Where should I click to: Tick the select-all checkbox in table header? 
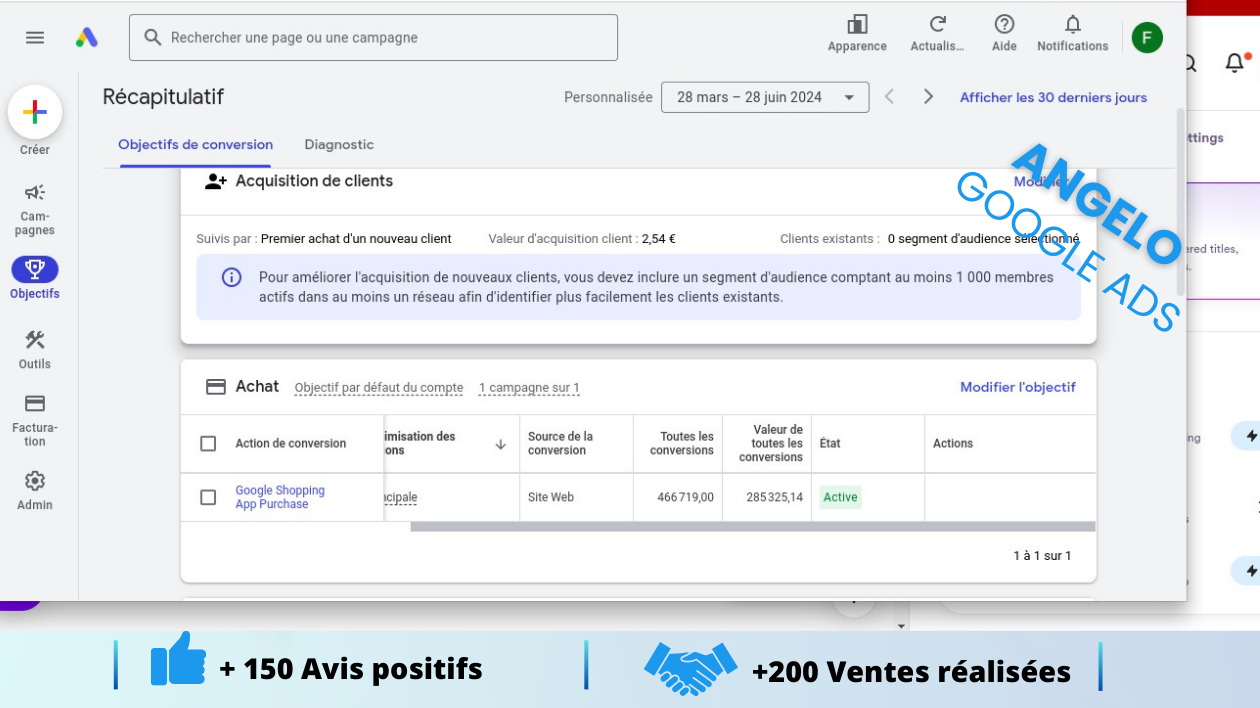(x=208, y=443)
